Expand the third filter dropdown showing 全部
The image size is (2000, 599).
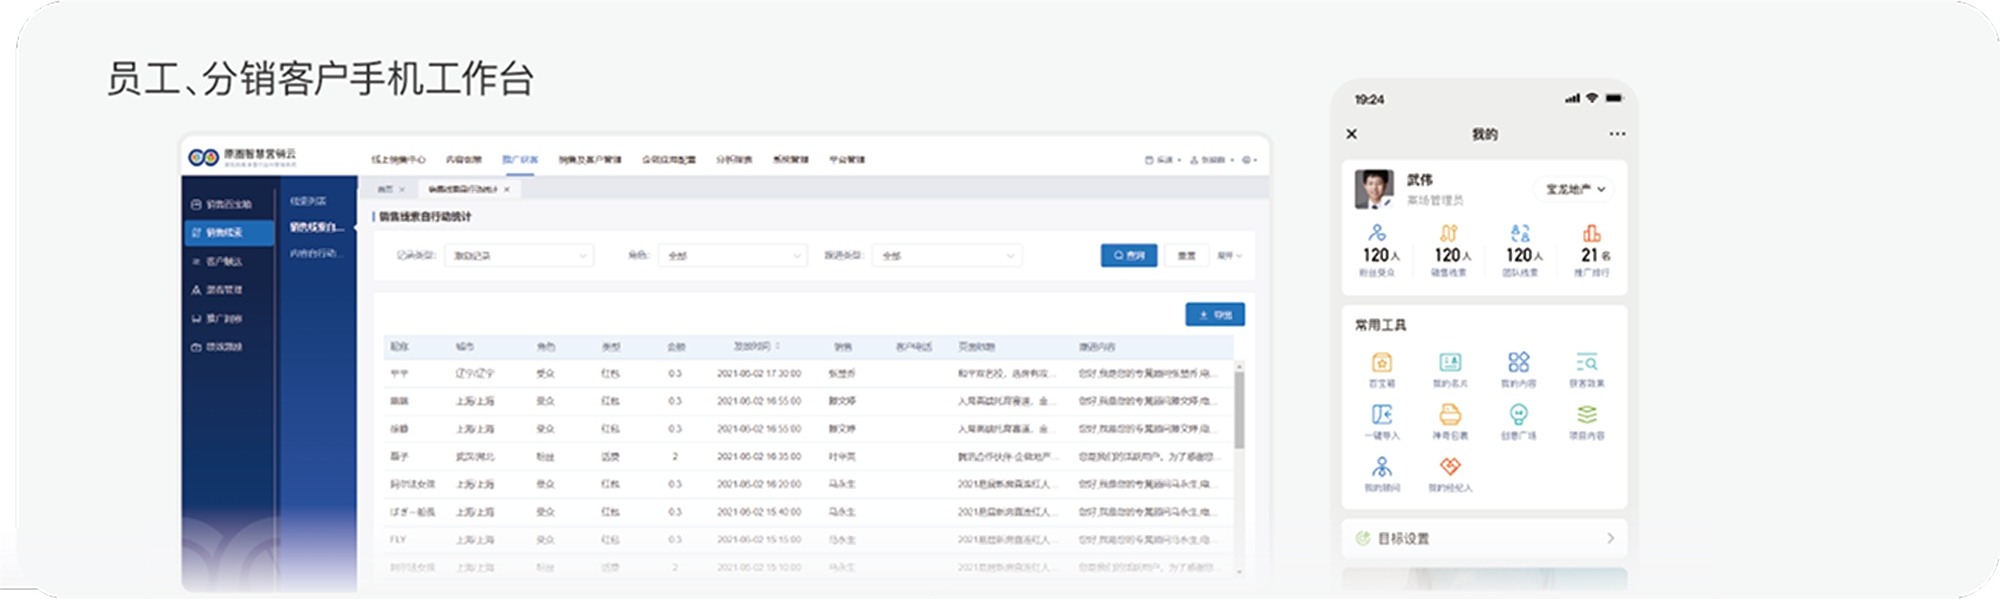click(x=946, y=256)
